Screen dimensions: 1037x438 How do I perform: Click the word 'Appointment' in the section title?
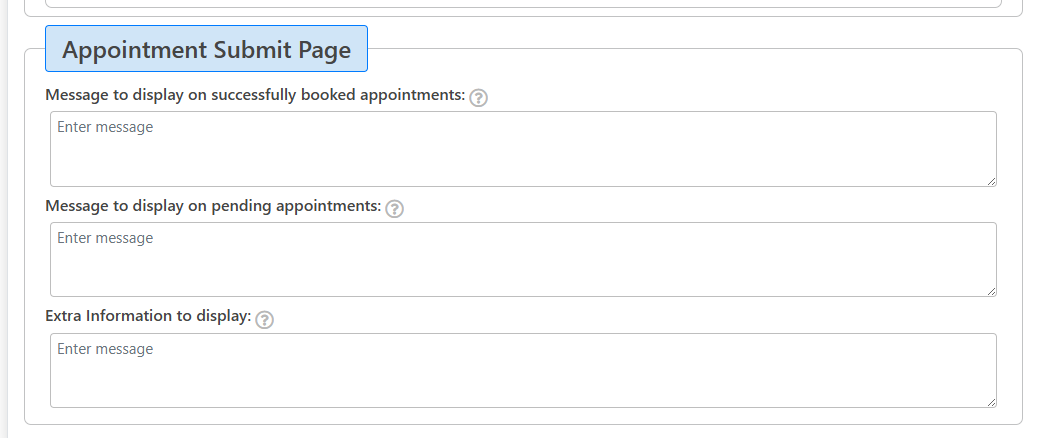coord(134,50)
